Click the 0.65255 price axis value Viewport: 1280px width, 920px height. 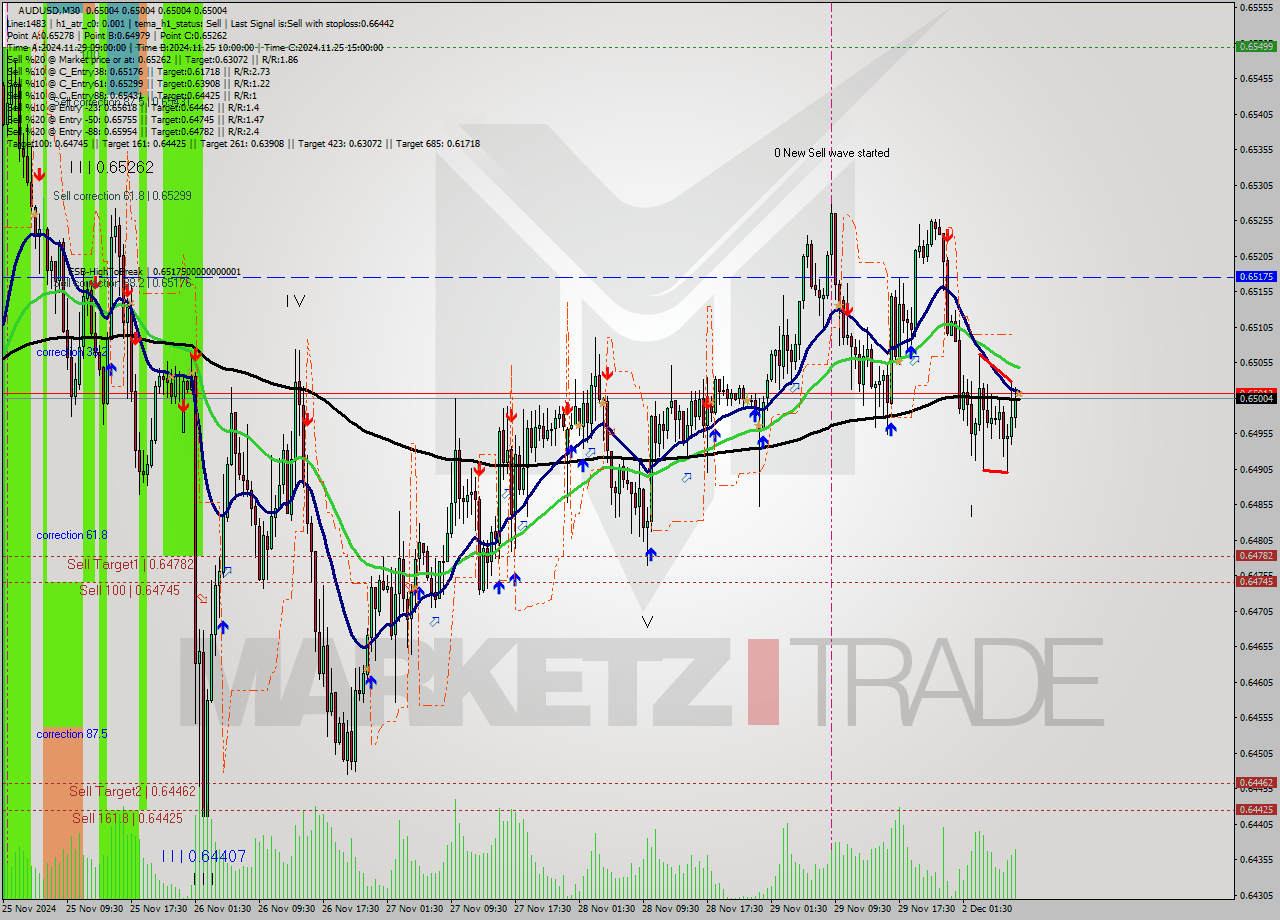[x=1256, y=220]
